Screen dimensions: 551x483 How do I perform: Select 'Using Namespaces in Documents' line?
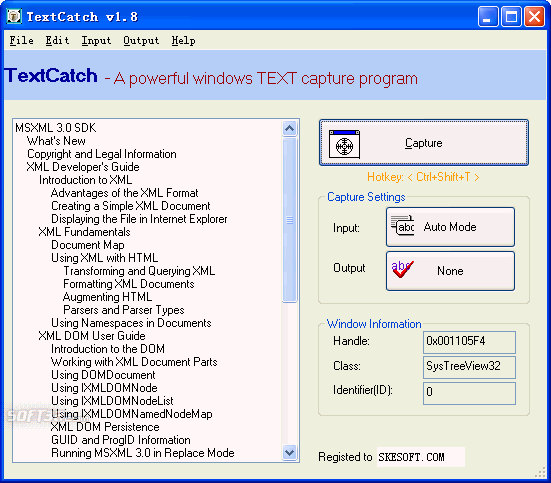tap(131, 323)
